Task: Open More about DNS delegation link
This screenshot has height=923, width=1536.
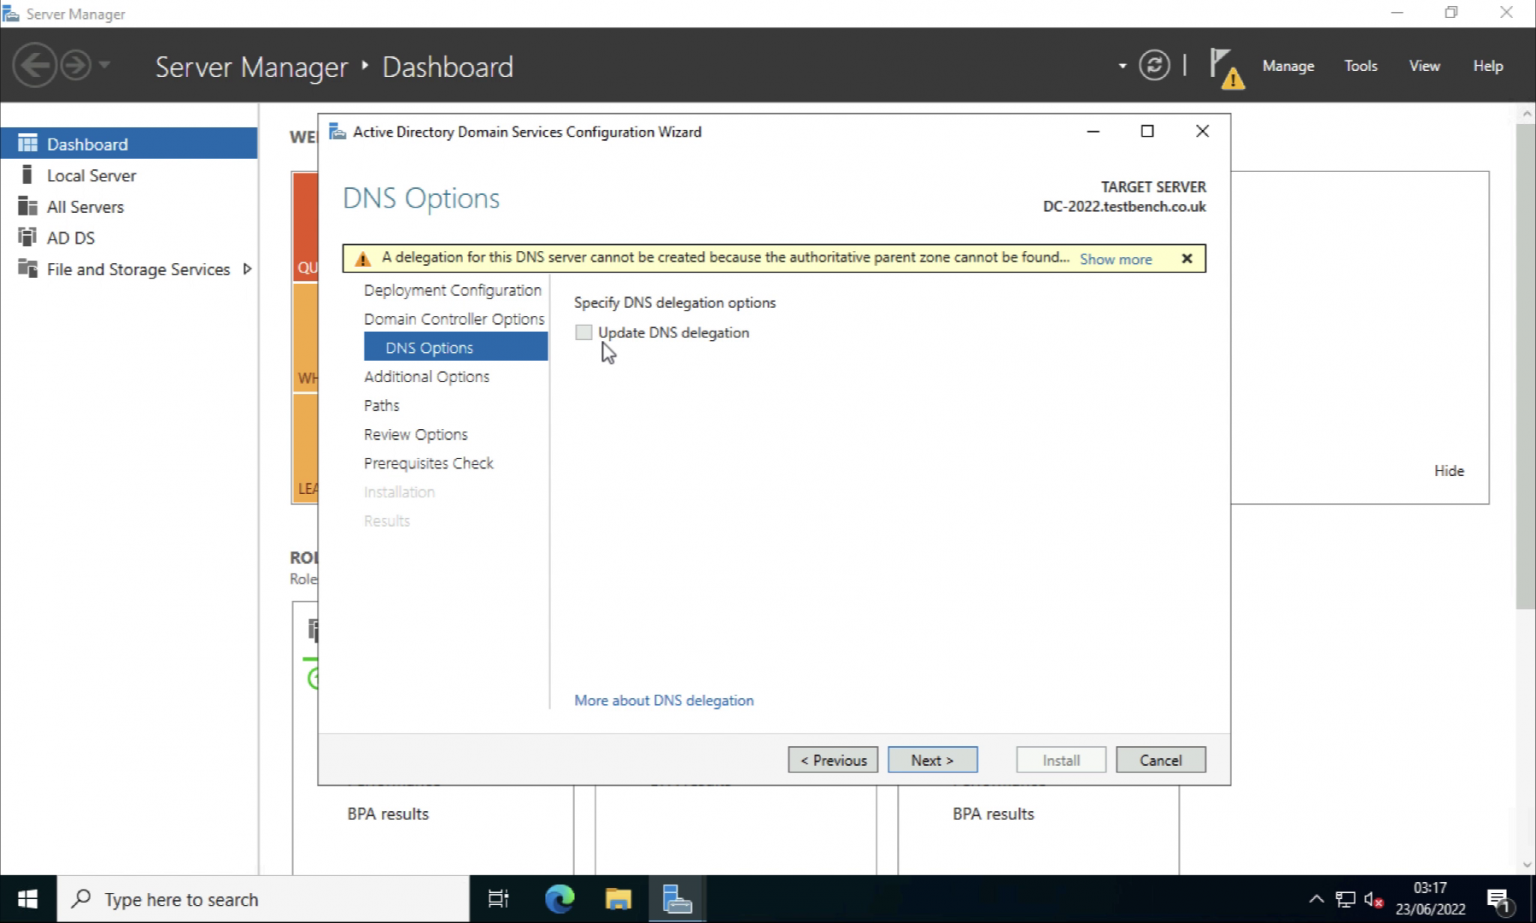Action: point(663,700)
